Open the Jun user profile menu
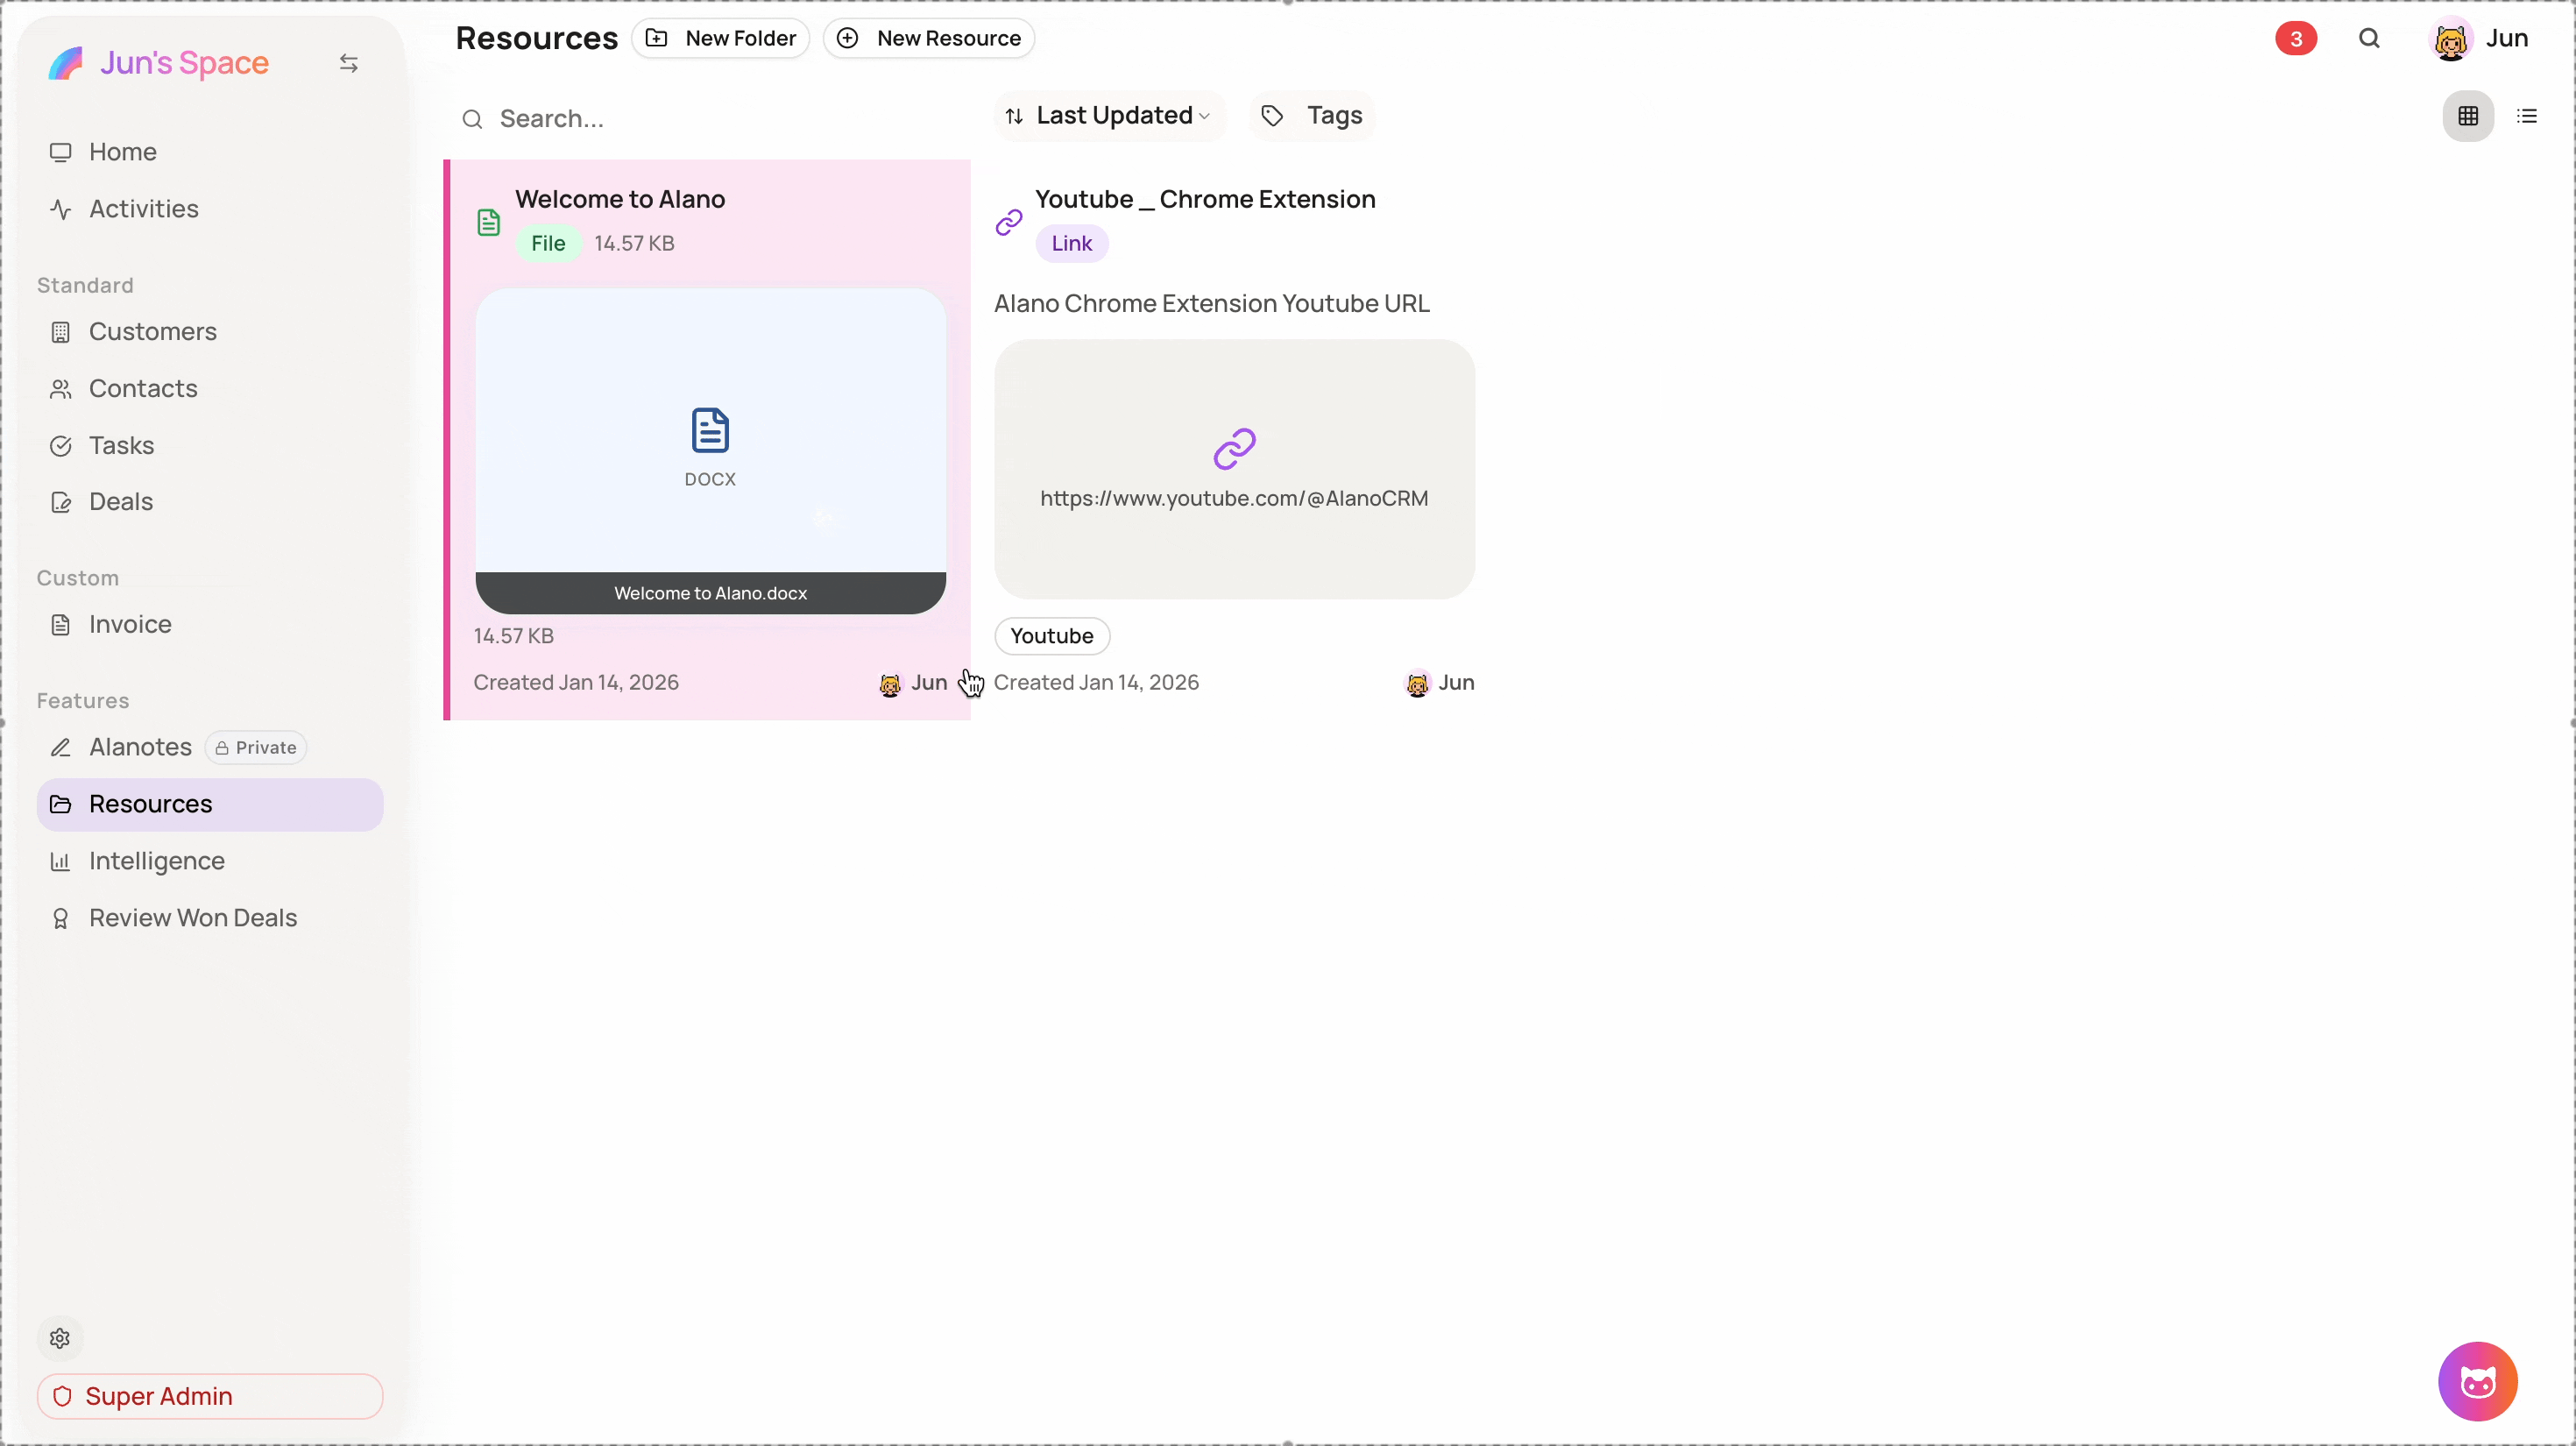The height and width of the screenshot is (1446, 2576). coord(2480,39)
